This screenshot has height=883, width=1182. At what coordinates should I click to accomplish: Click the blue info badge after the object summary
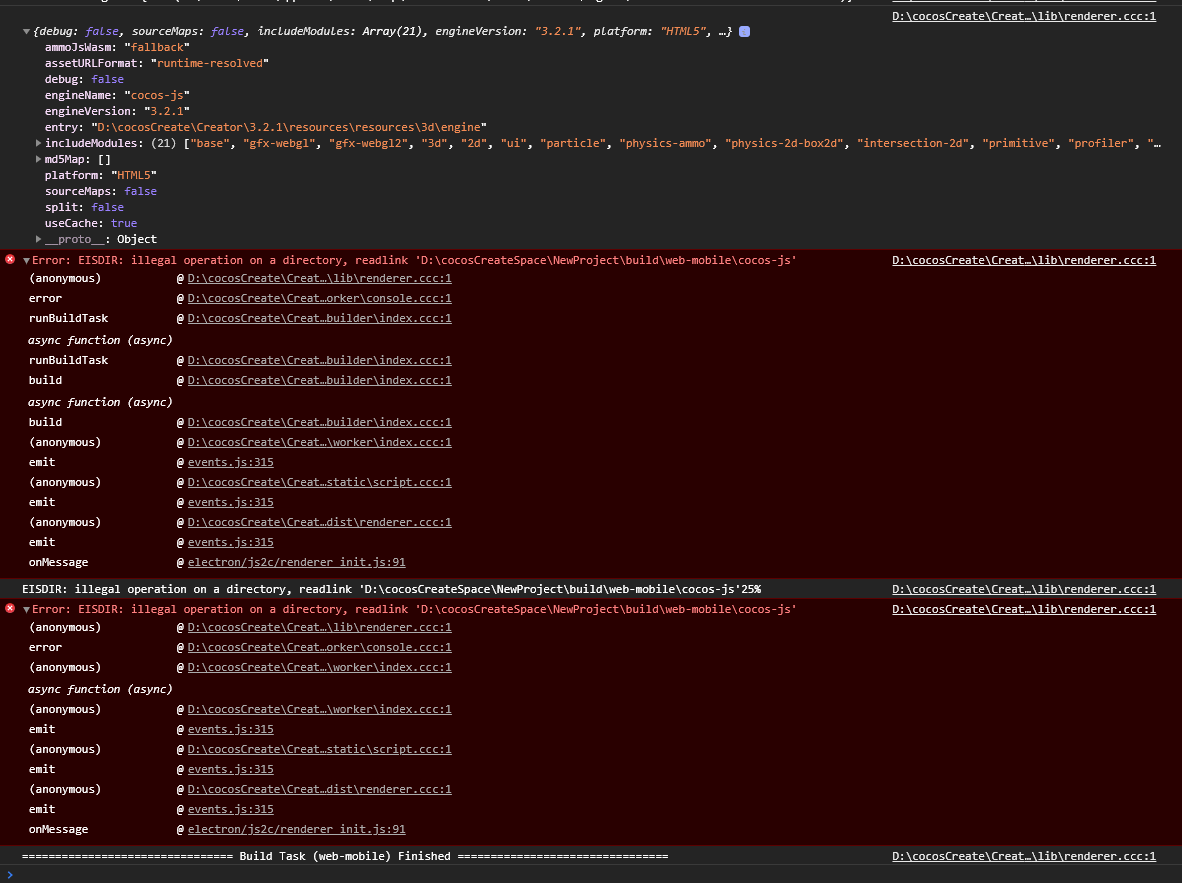[x=744, y=32]
